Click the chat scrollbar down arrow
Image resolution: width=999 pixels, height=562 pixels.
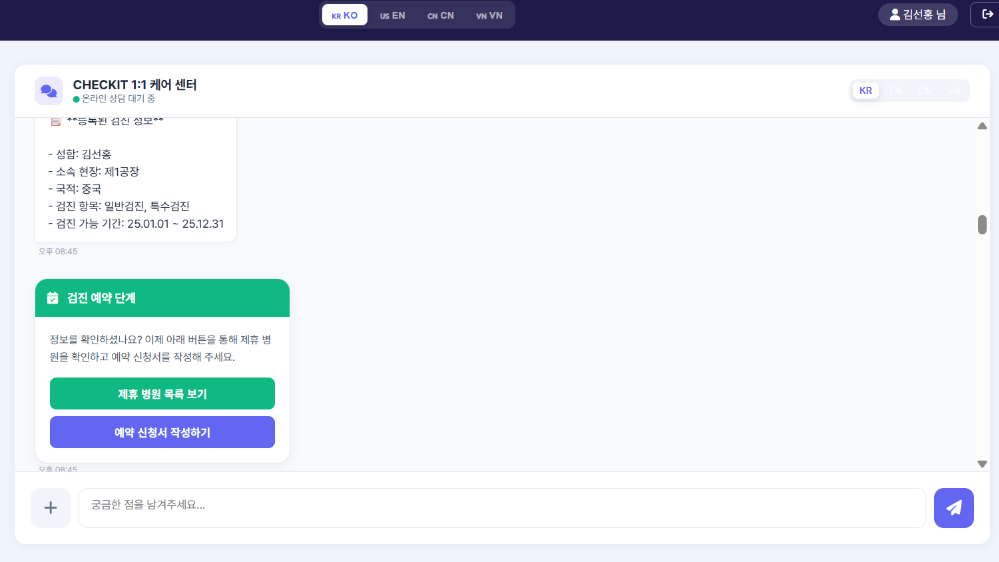[982, 463]
